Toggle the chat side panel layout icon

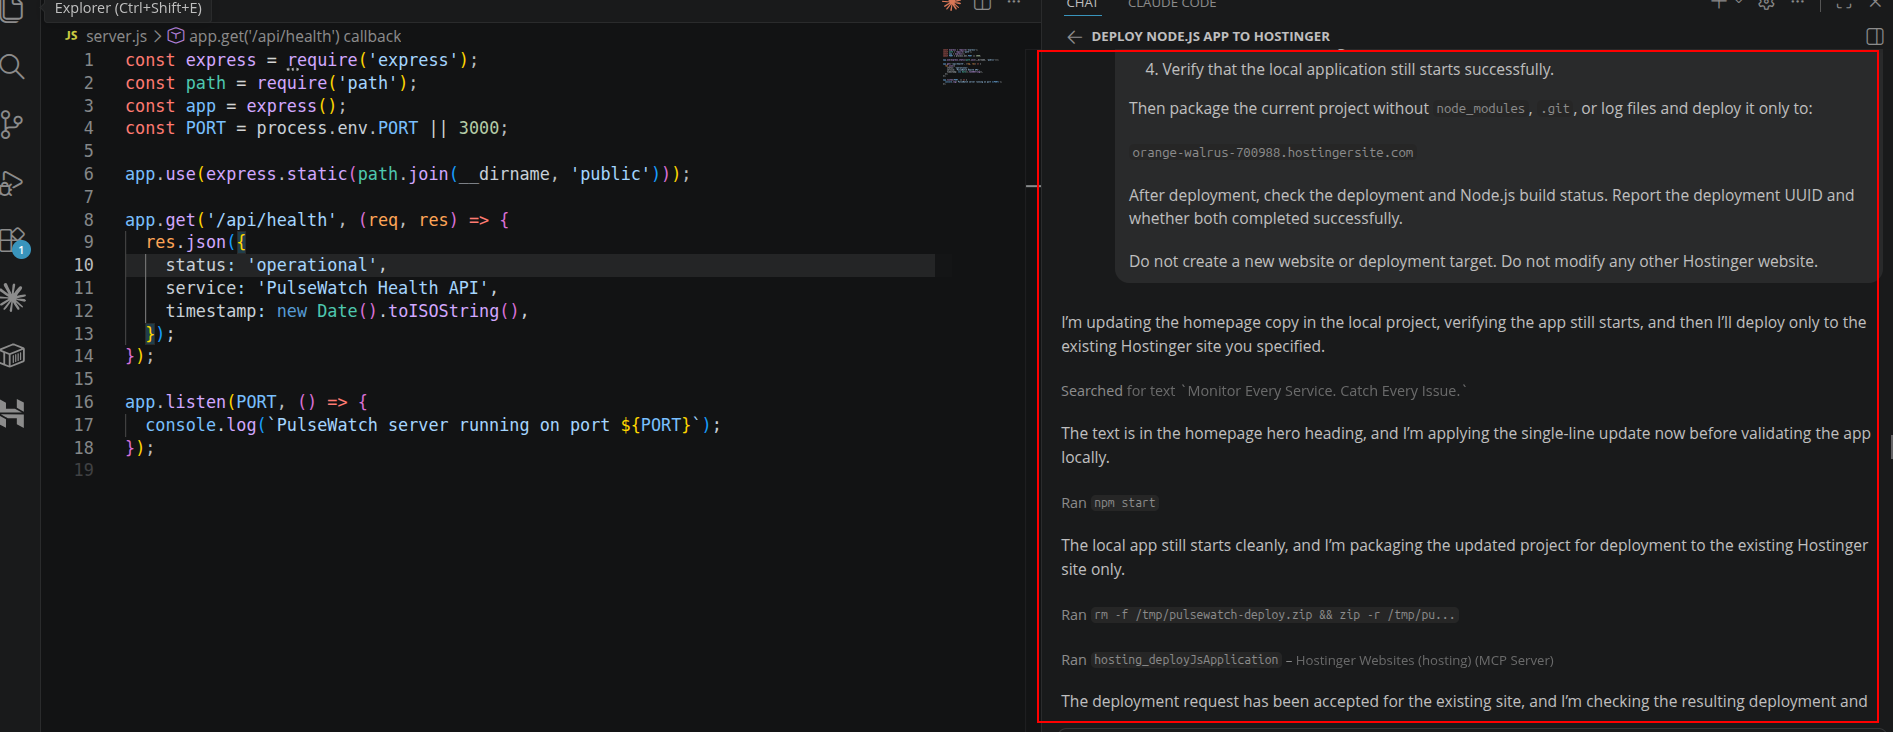1875,37
